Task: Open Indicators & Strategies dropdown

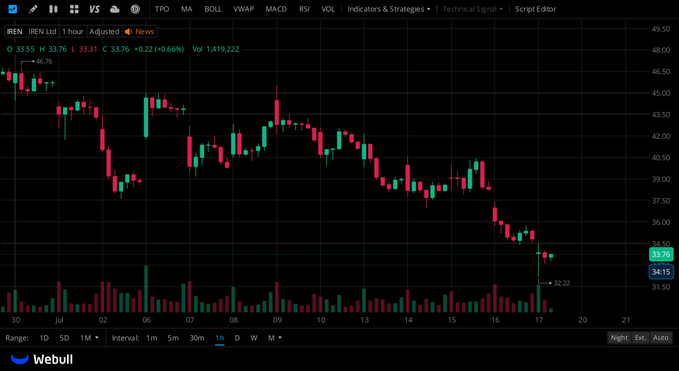Action: 389,9
